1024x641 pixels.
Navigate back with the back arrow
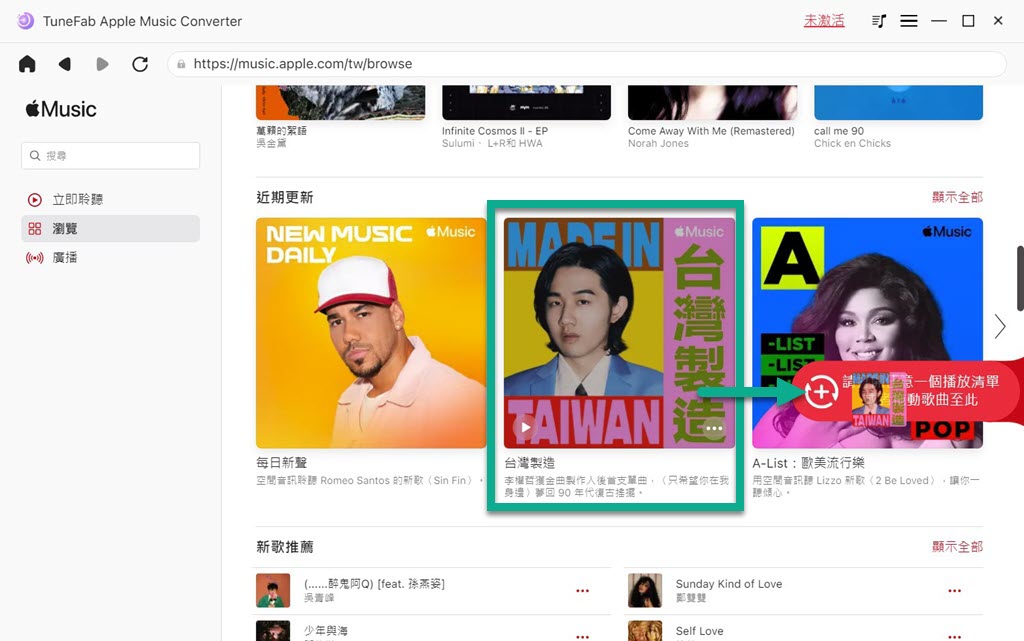click(65, 64)
